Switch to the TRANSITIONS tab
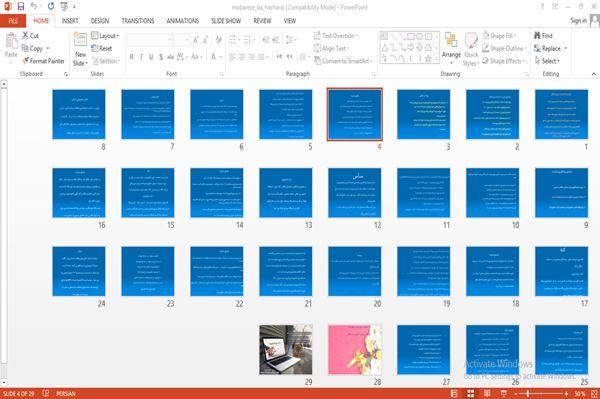 pyautogui.click(x=138, y=21)
